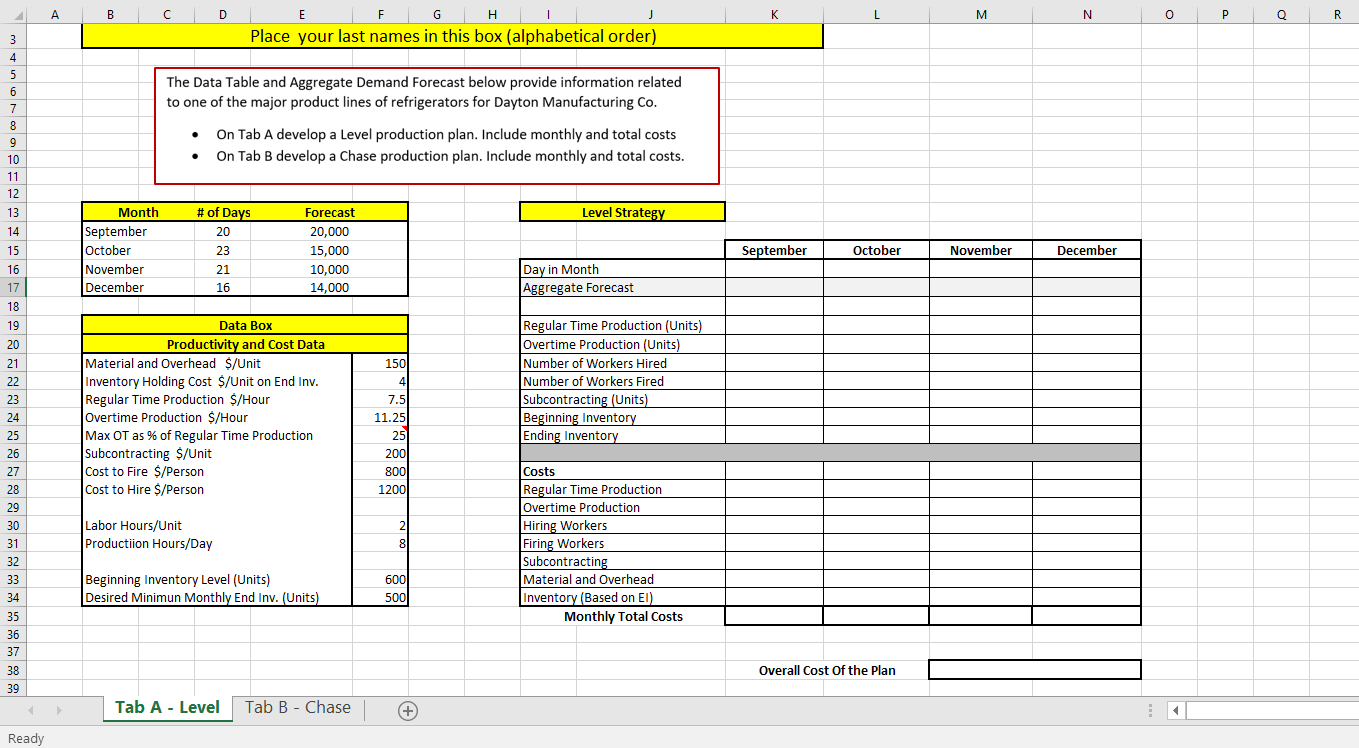
Task: Click the left sheet navigation arrow
Action: (30, 708)
